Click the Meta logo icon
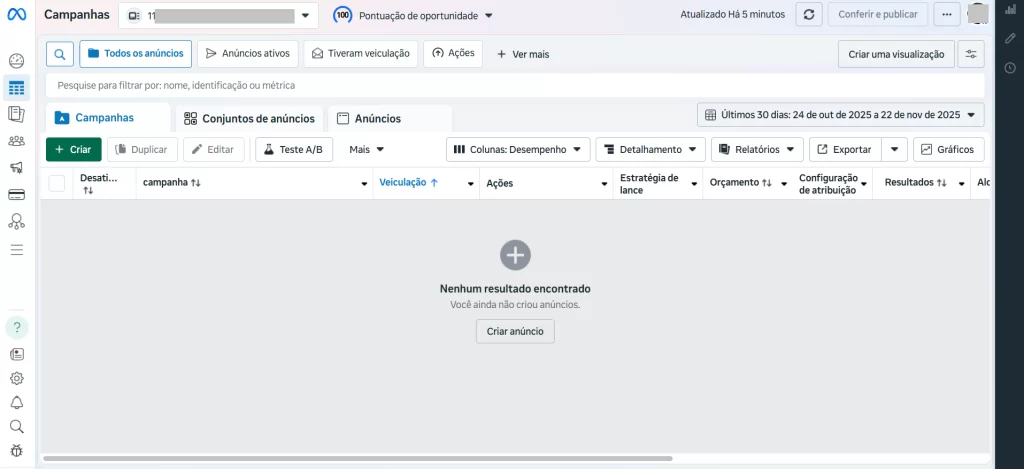 (17, 16)
